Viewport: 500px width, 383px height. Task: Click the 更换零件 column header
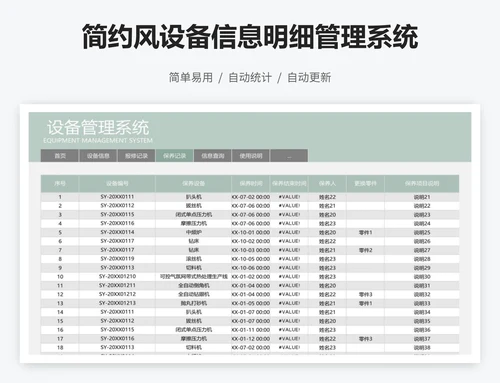(365, 183)
